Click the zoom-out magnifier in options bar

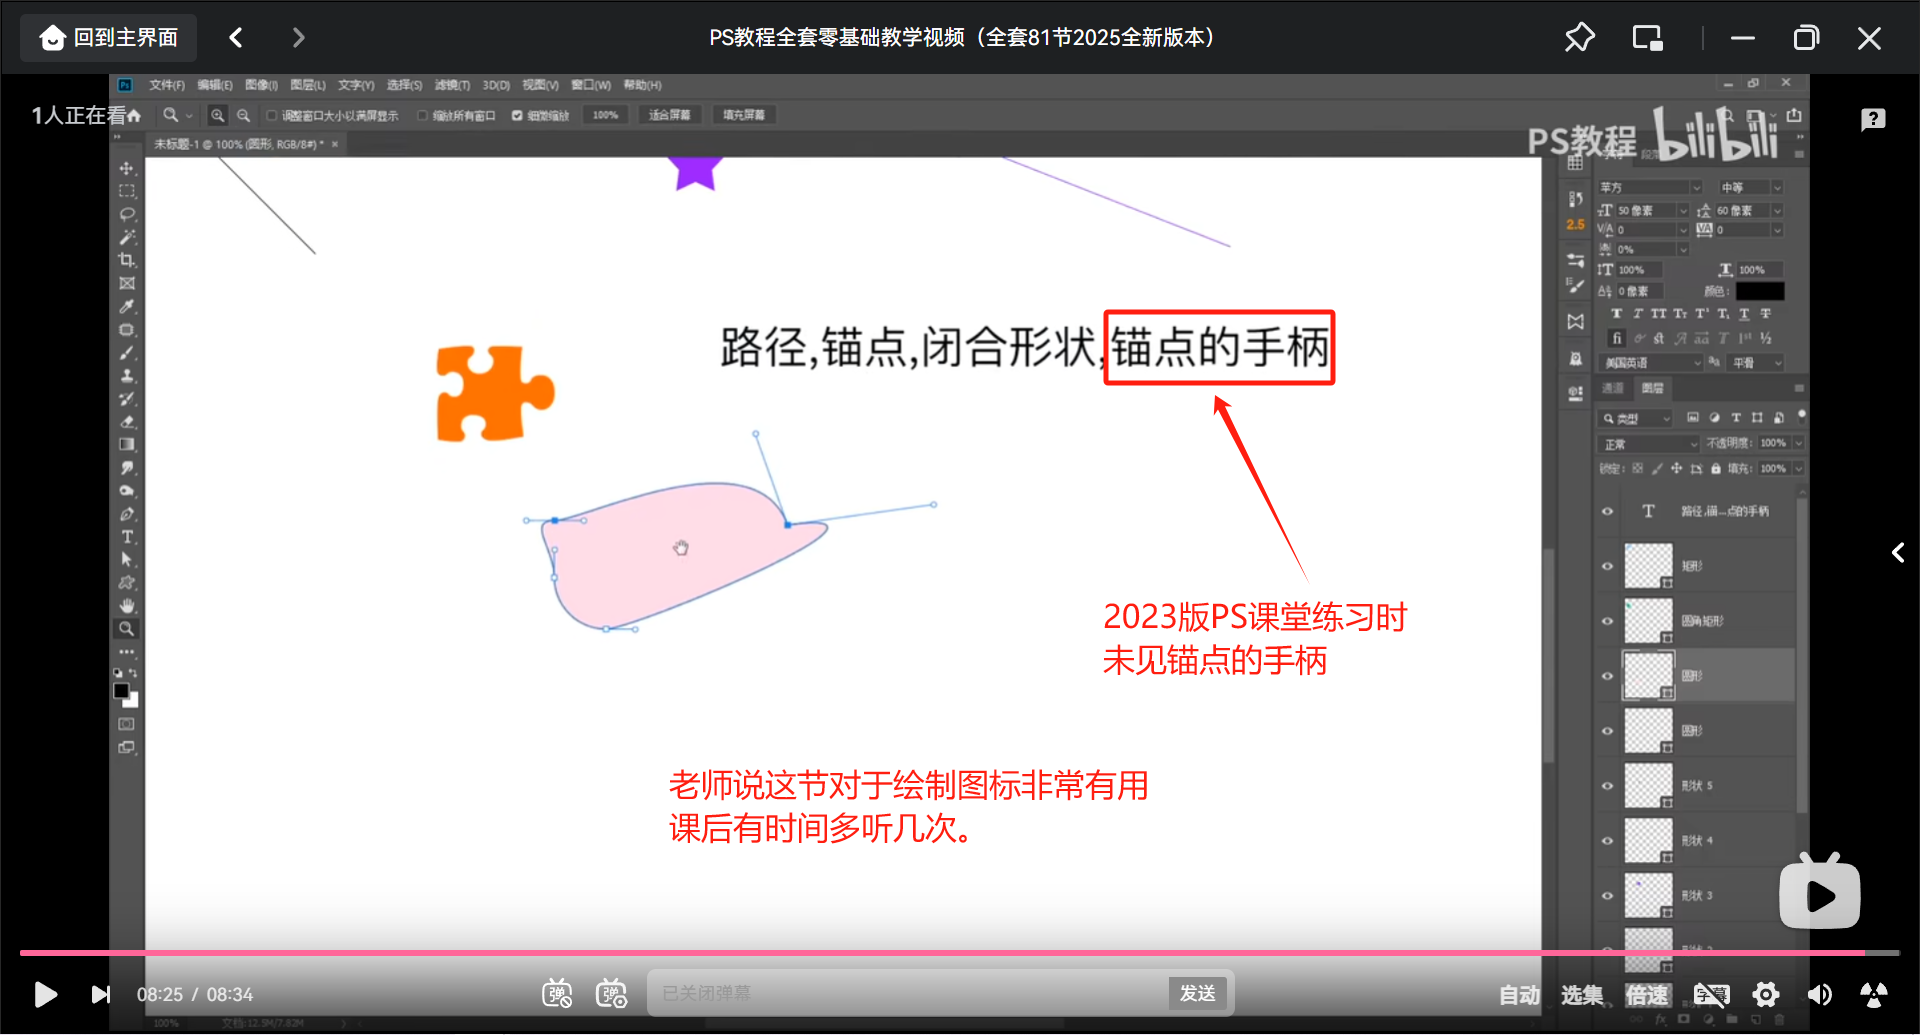243,115
